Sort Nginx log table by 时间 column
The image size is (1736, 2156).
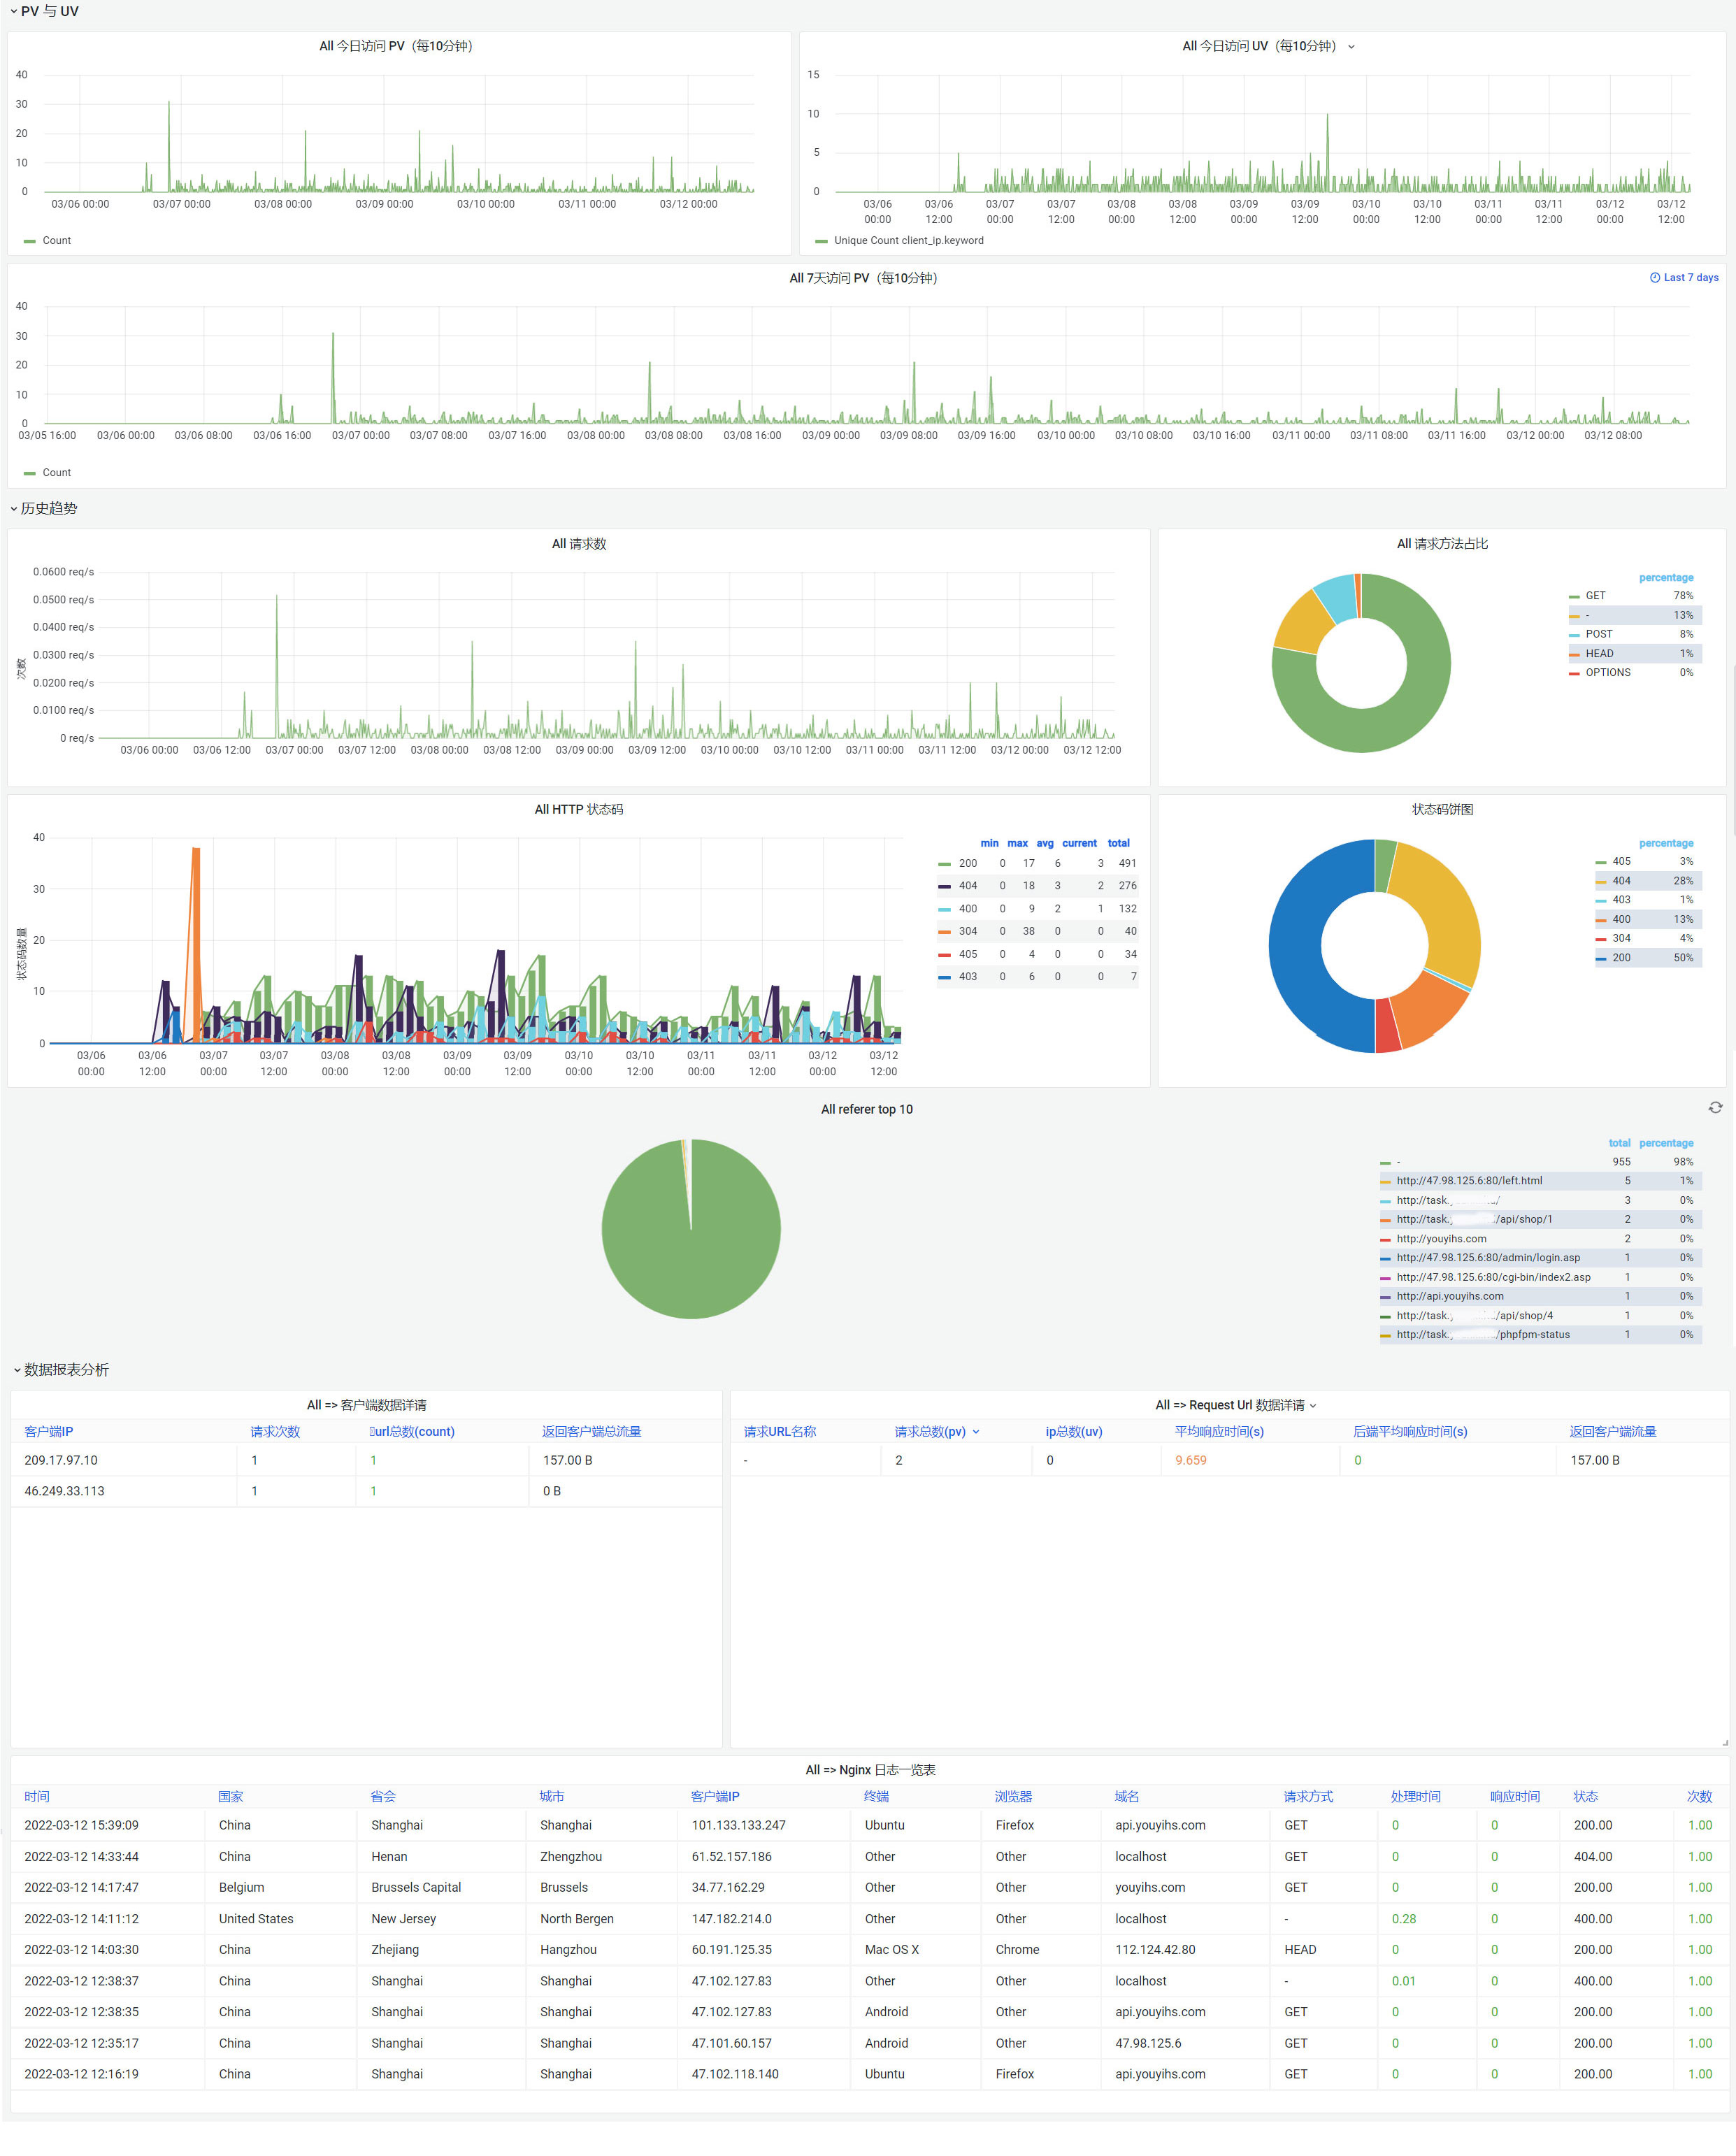point(37,1796)
